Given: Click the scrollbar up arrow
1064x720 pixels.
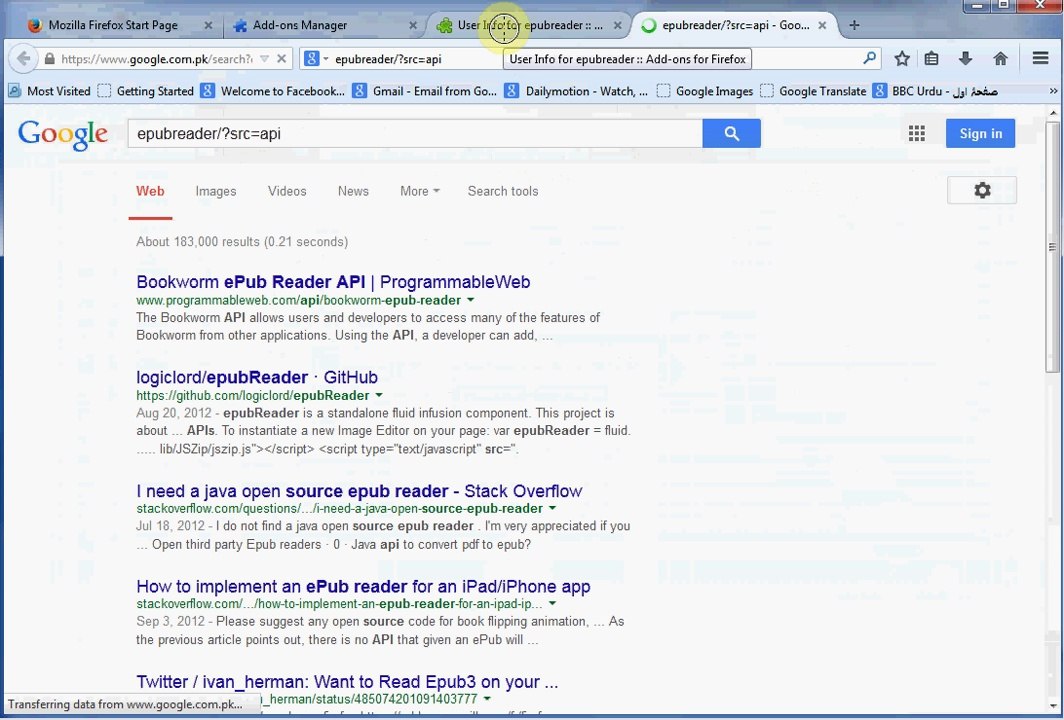Looking at the screenshot, I should (x=1052, y=113).
